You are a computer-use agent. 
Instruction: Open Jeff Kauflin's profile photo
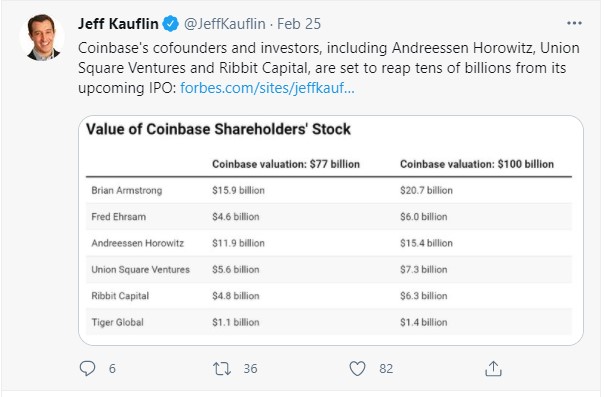[42, 37]
